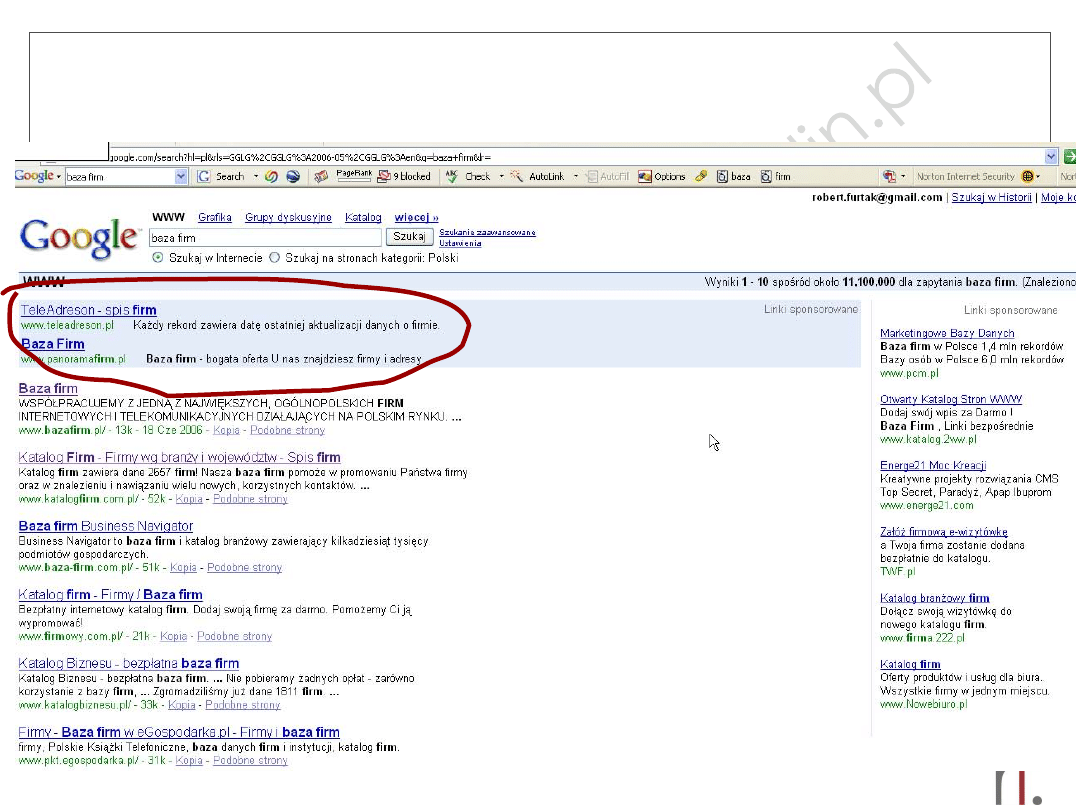The height and width of the screenshot is (810, 1080).
Task: Click the toolbar Search button
Action: click(222, 177)
